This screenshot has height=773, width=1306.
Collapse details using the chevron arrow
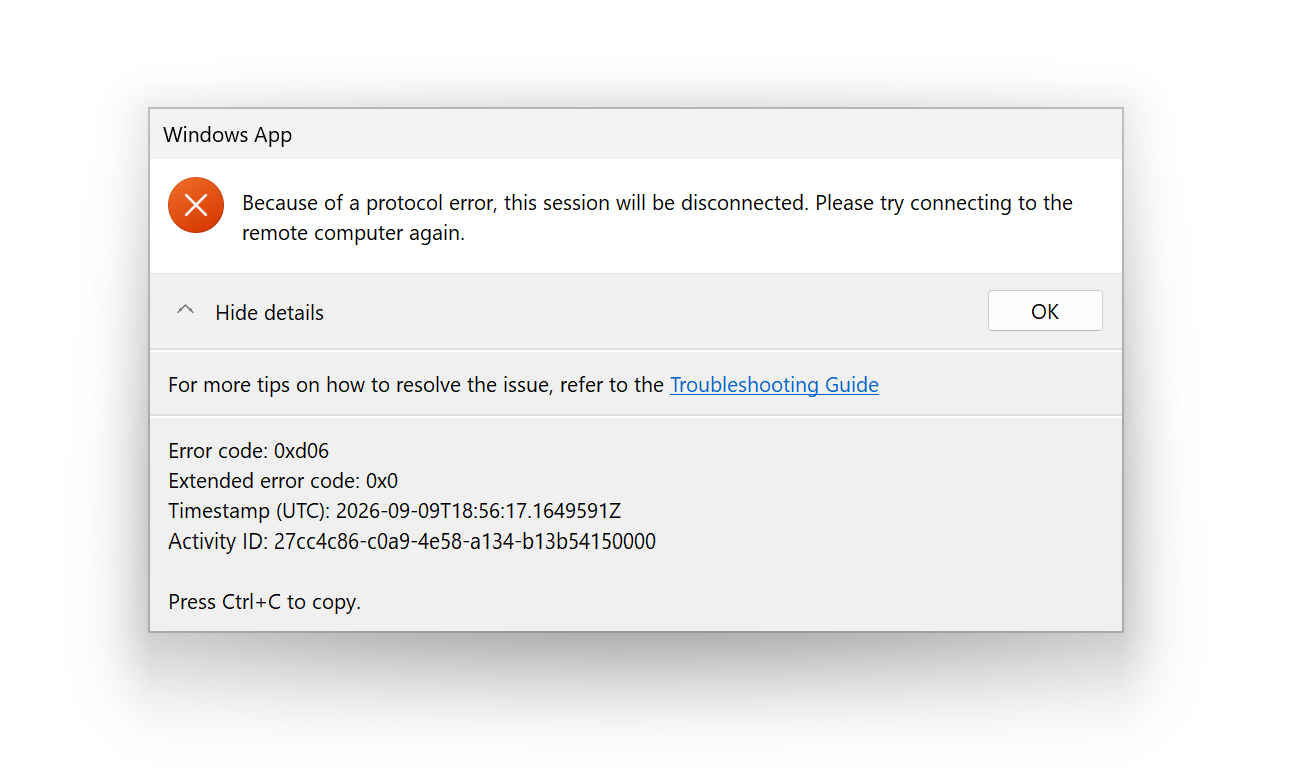click(185, 311)
